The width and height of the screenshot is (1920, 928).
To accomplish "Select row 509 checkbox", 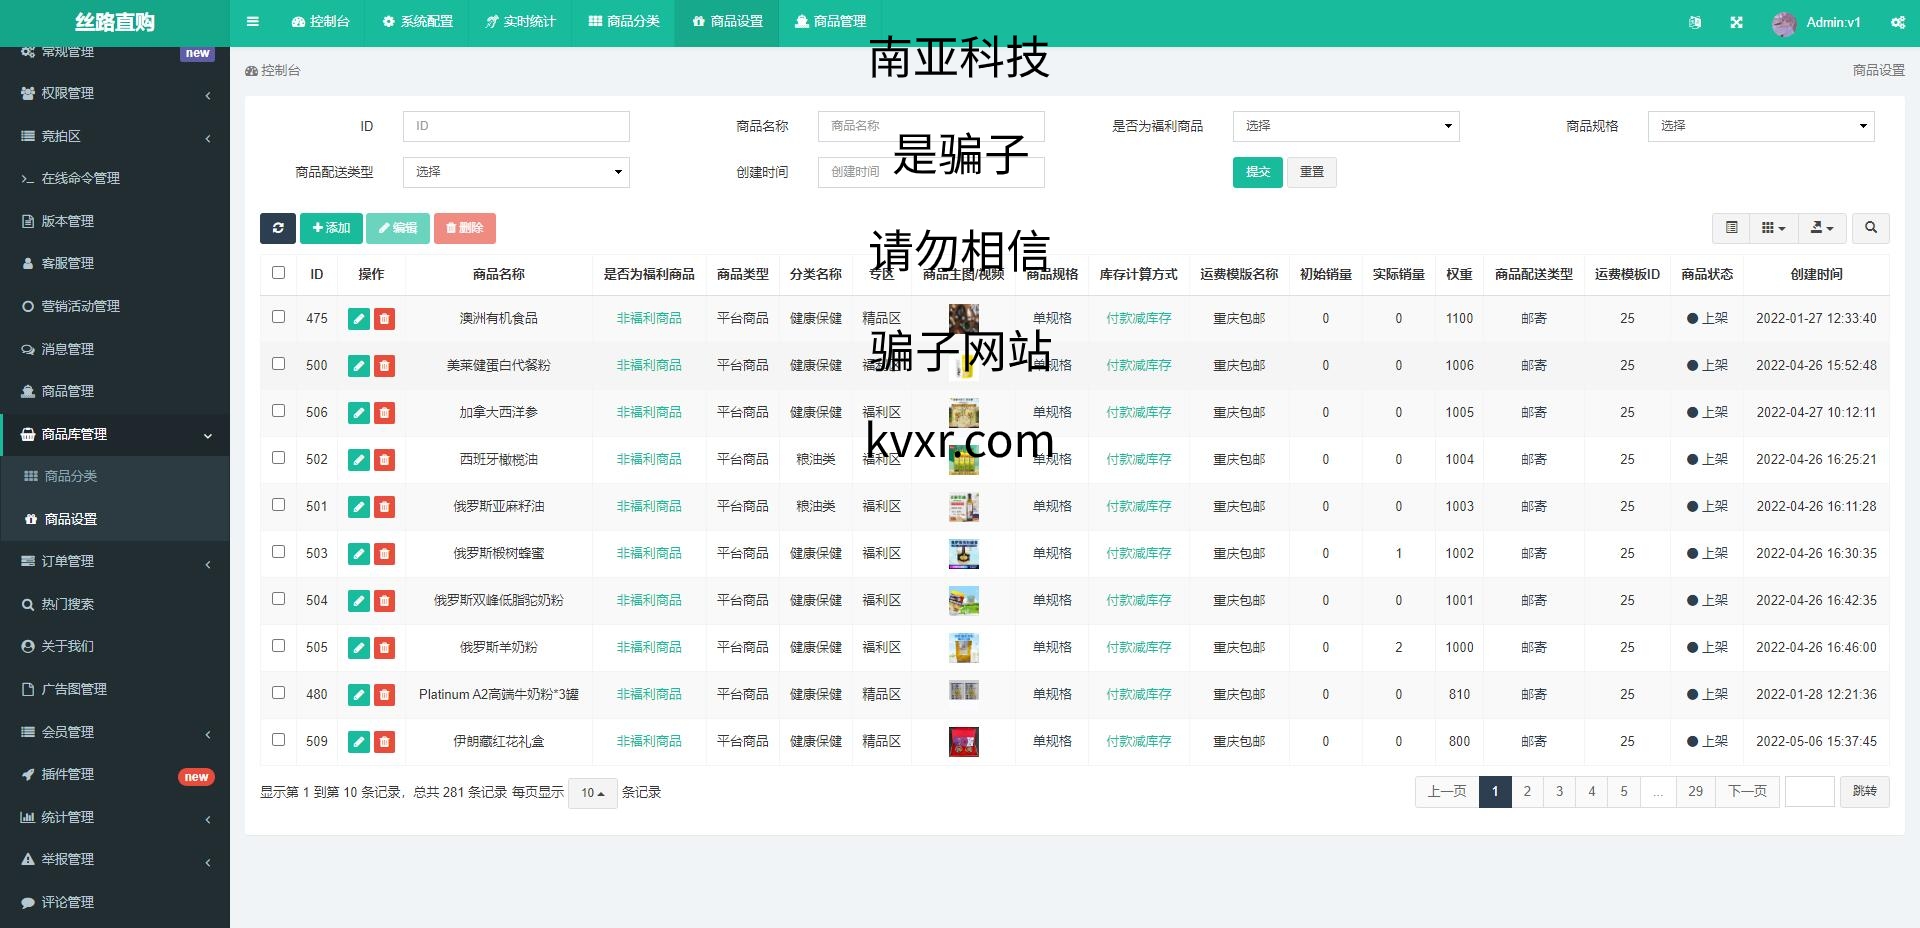I will pyautogui.click(x=278, y=739).
